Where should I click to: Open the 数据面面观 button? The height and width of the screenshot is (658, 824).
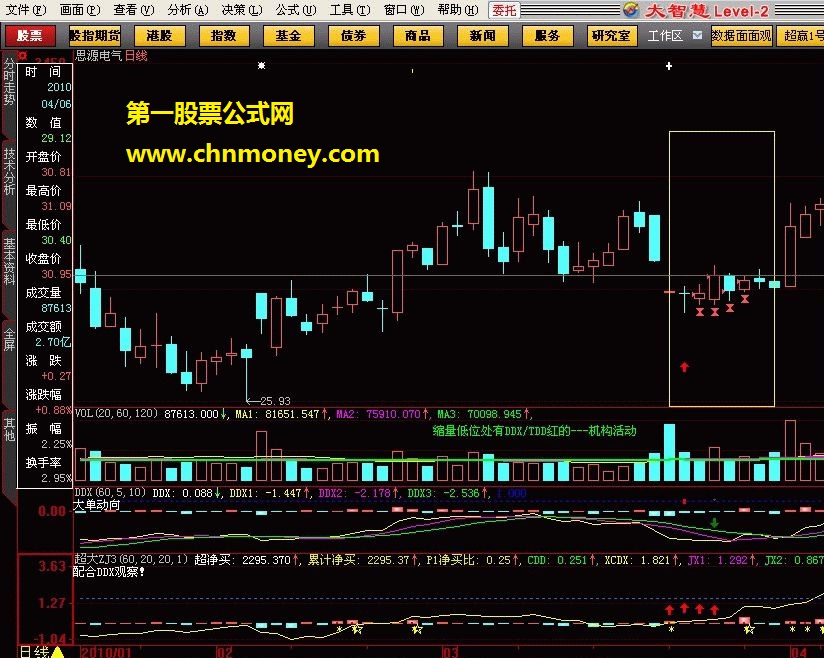click(741, 36)
